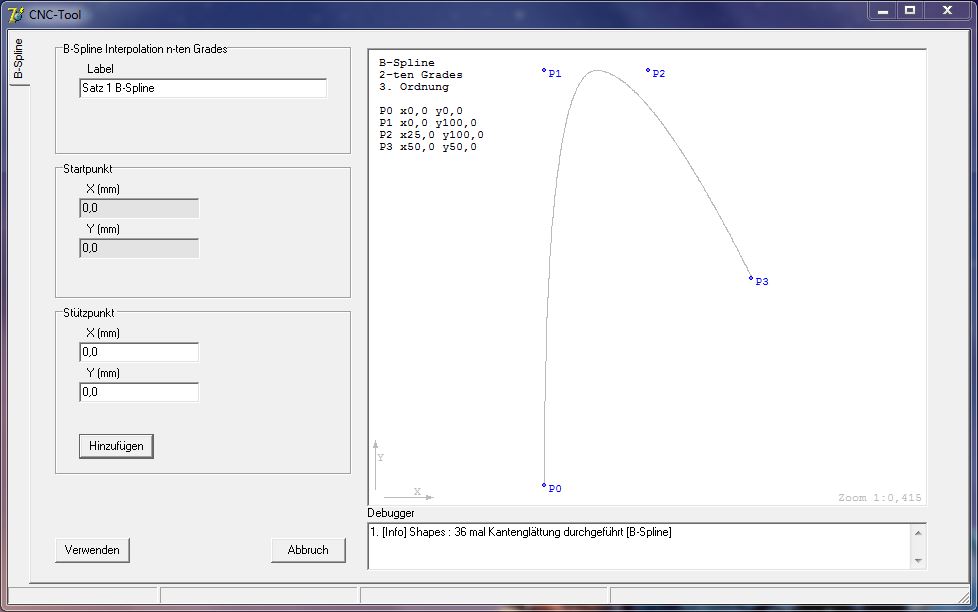Maximize the CNC-Tool window
The height and width of the screenshot is (612, 978).
[x=910, y=11]
